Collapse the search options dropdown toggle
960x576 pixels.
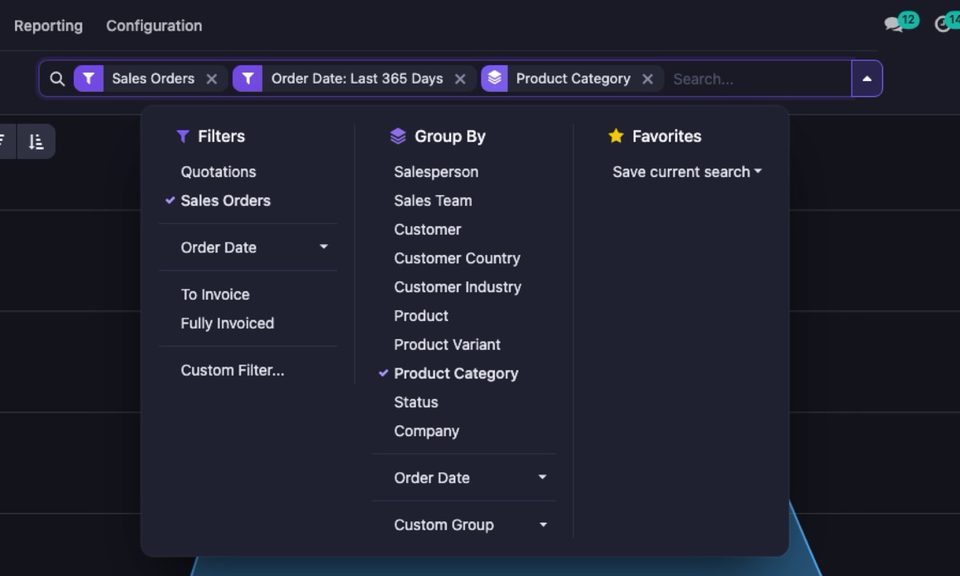pos(867,78)
